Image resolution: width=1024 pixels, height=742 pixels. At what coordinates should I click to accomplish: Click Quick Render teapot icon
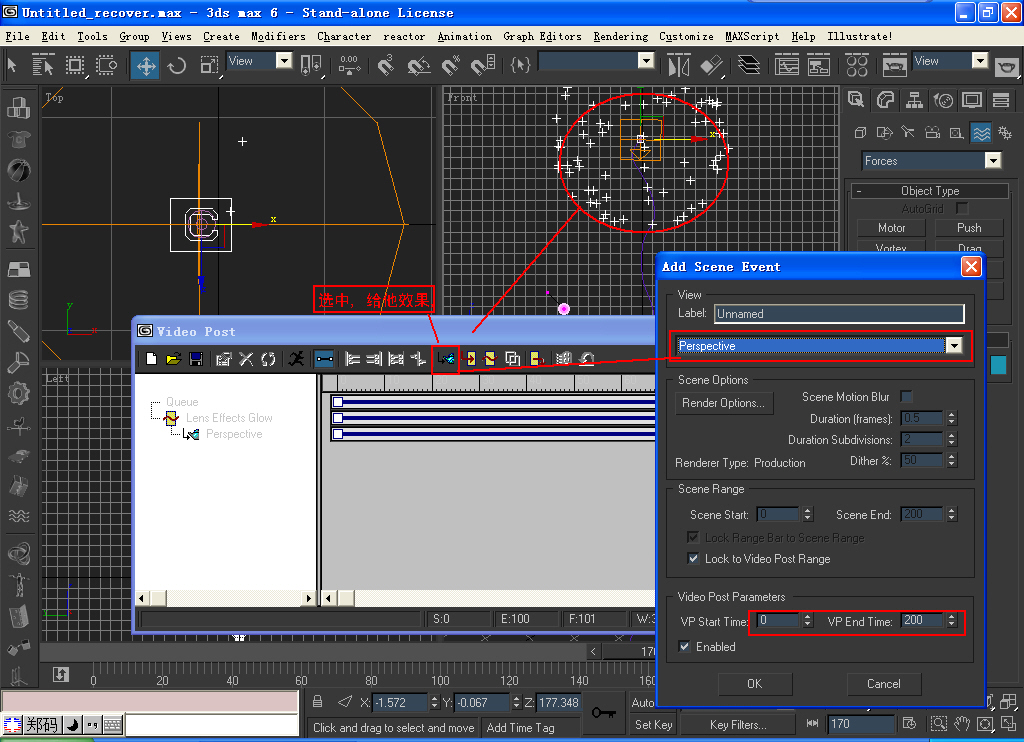coord(1006,65)
